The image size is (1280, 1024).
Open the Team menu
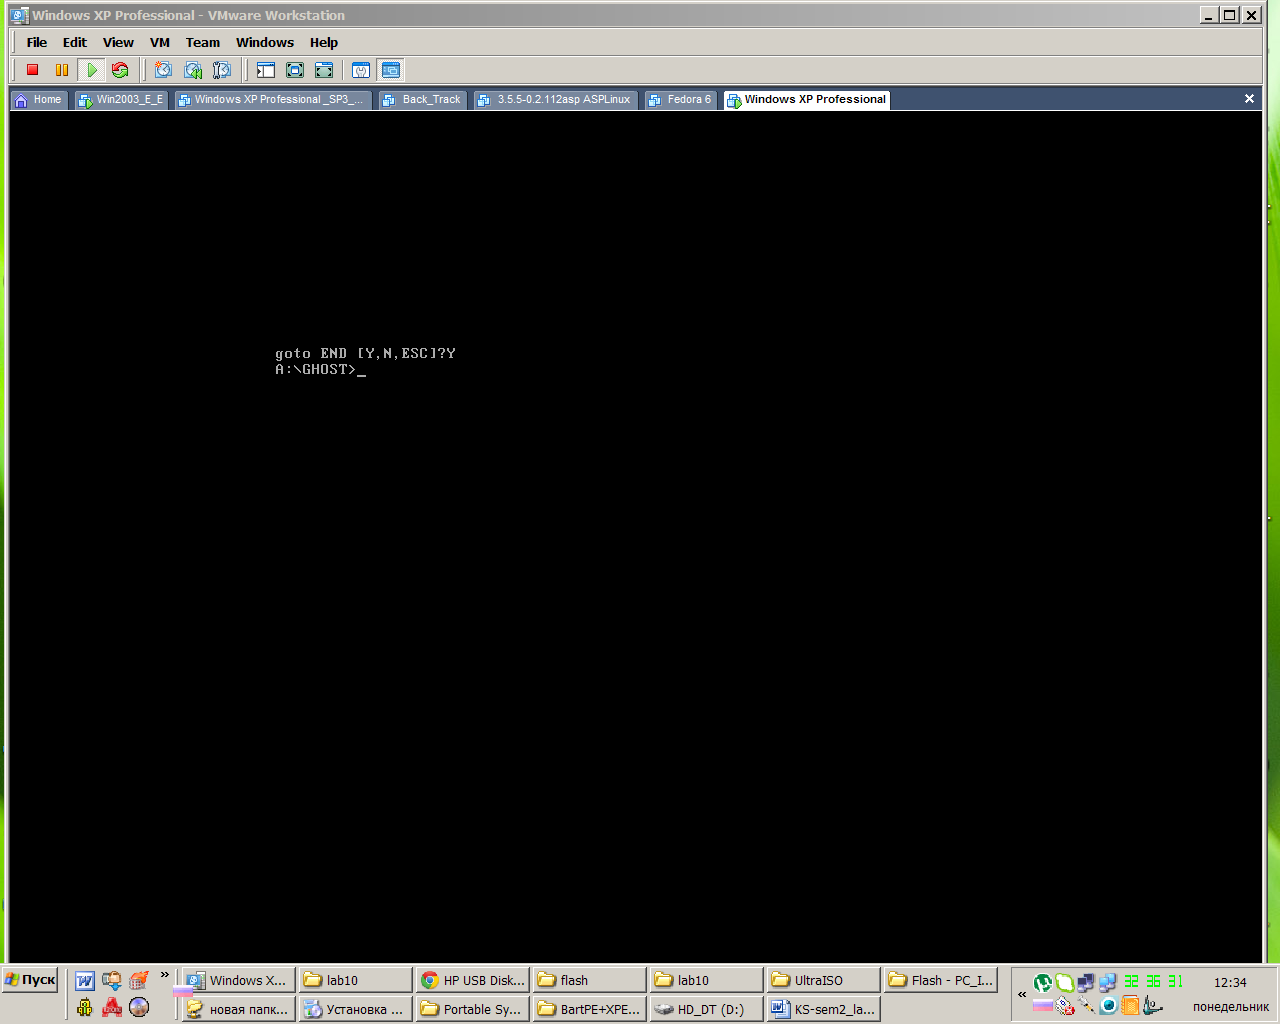click(x=203, y=42)
